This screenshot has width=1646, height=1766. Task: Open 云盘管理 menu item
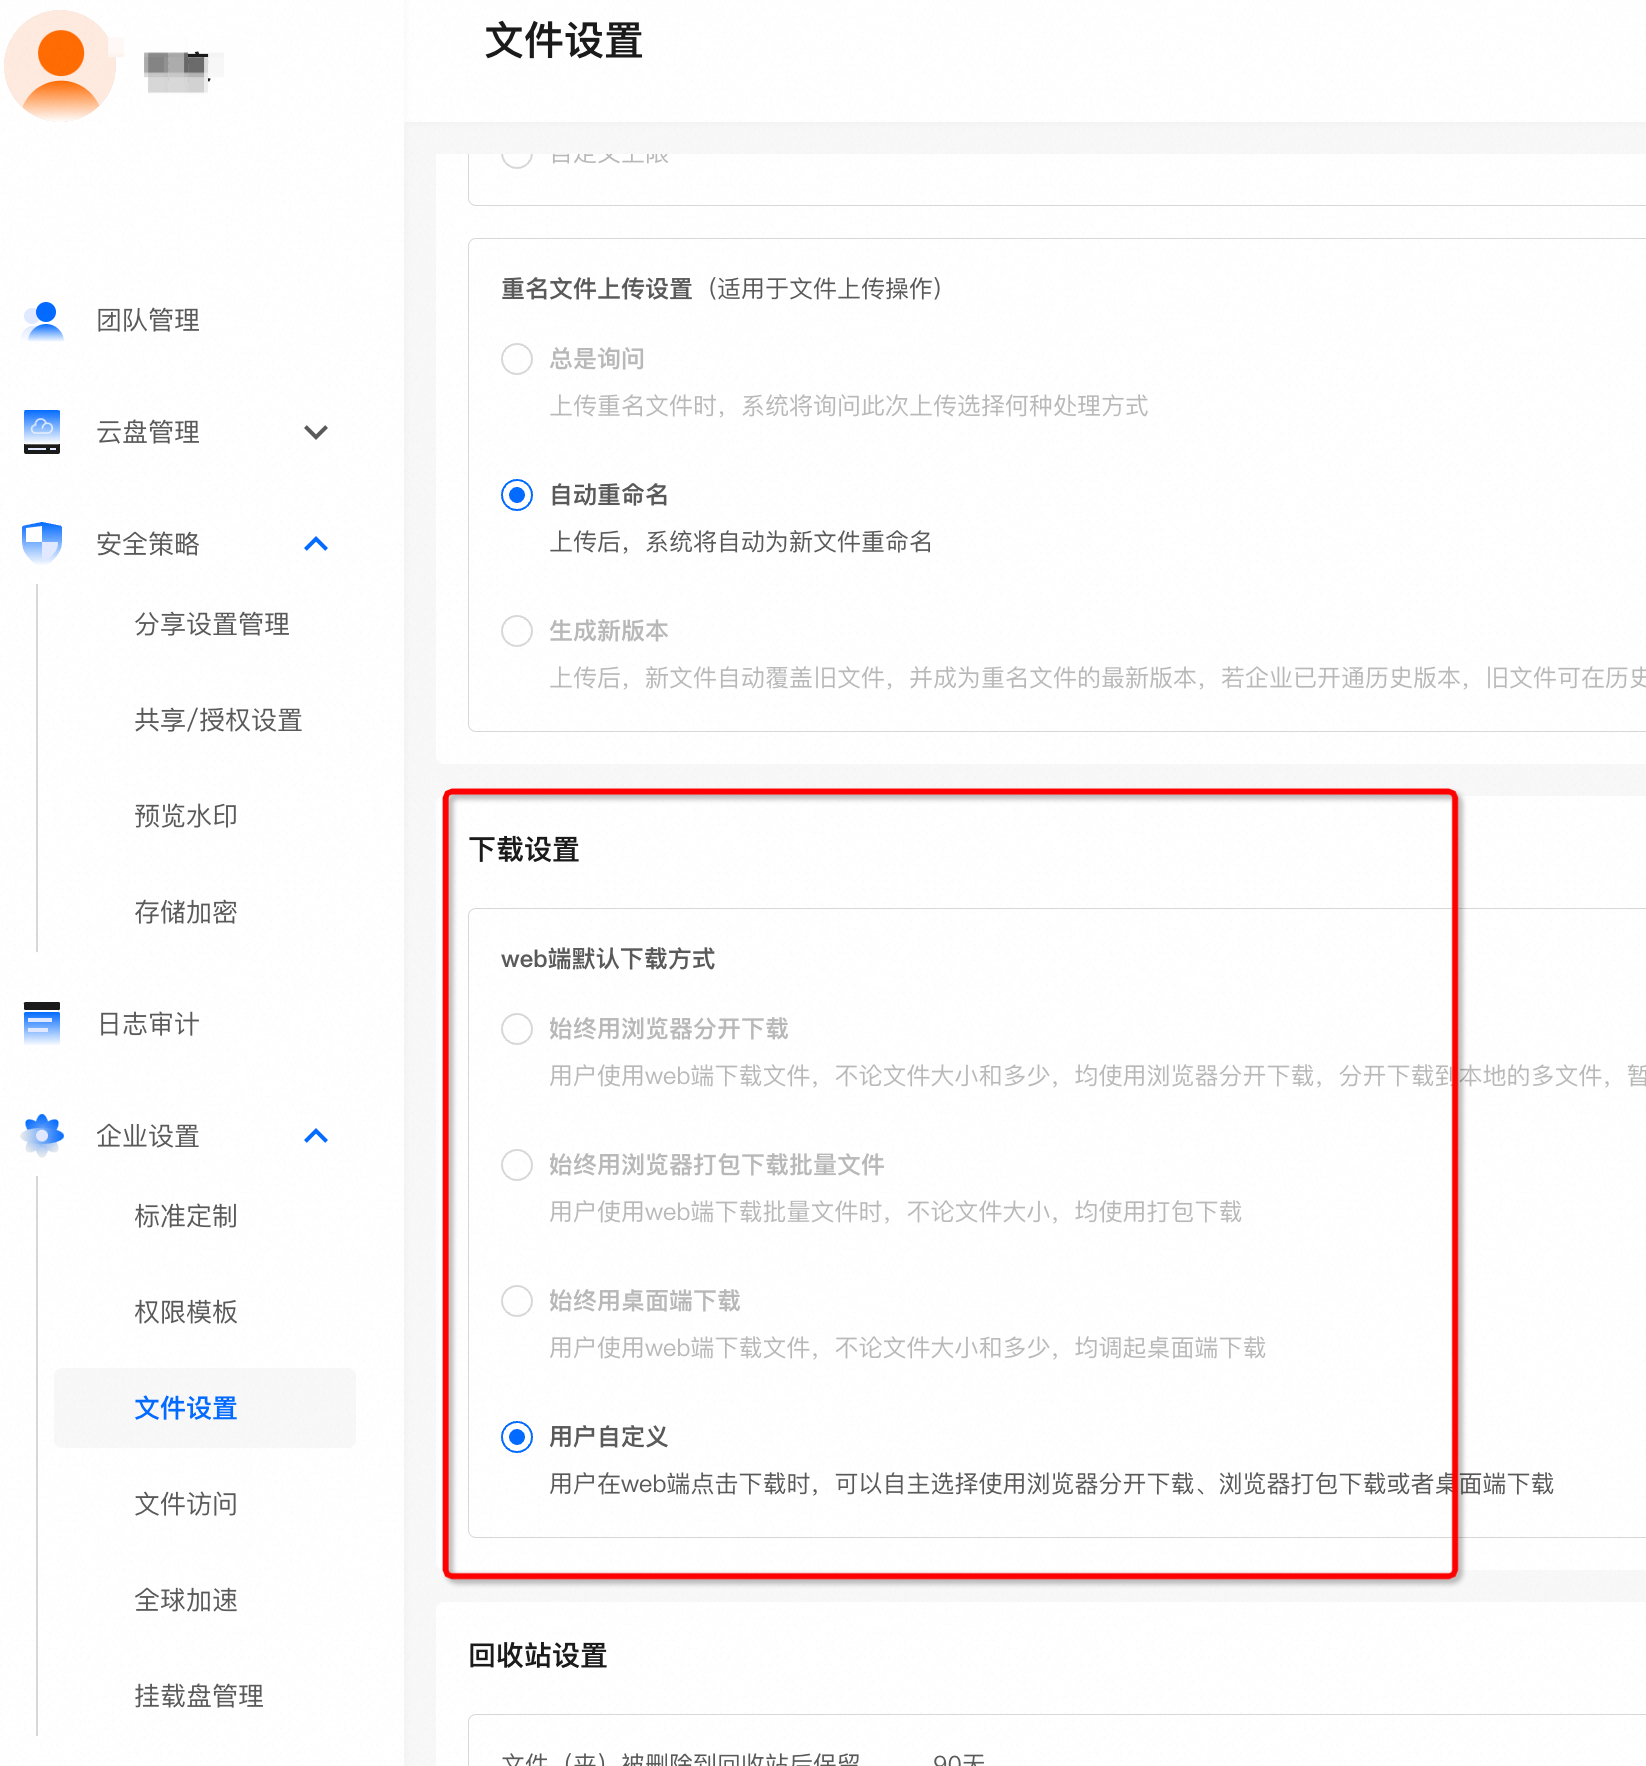coord(148,433)
